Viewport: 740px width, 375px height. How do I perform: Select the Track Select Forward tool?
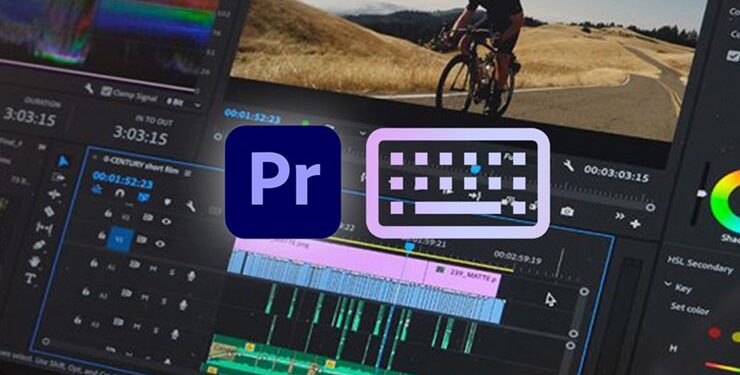coord(59,178)
